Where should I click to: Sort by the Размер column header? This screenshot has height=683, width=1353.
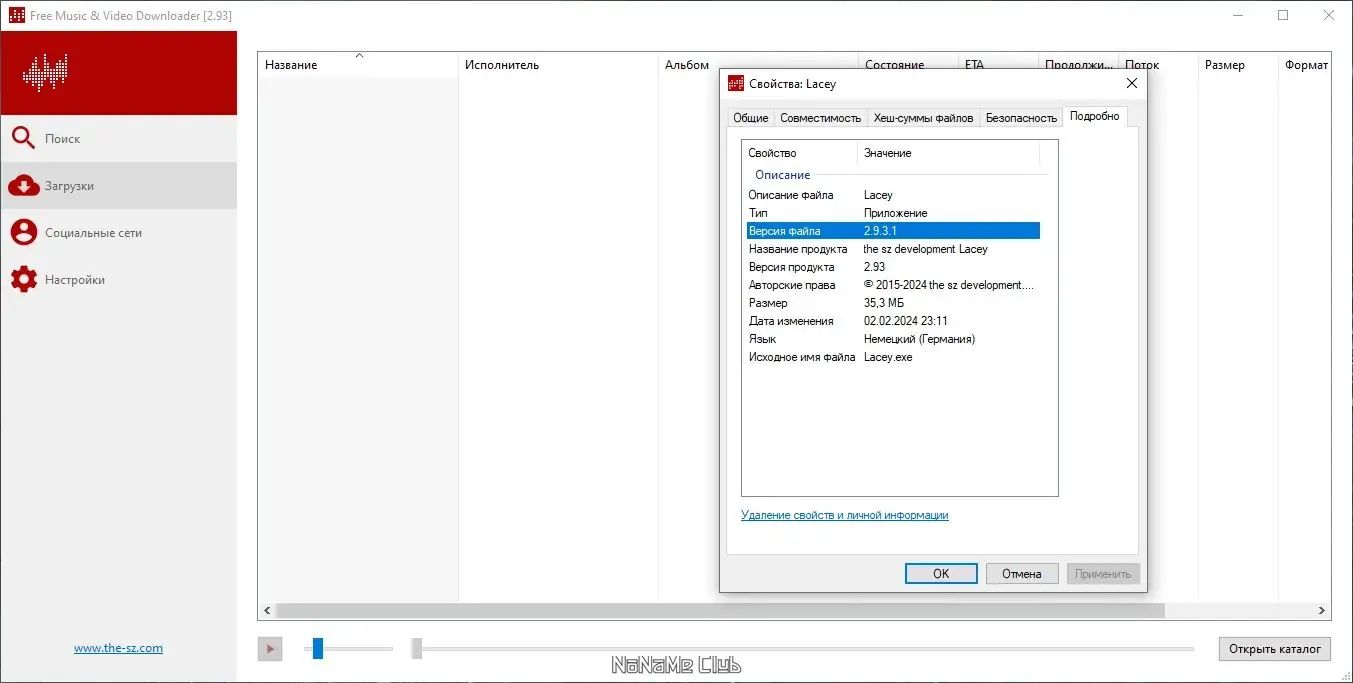coord(1238,65)
